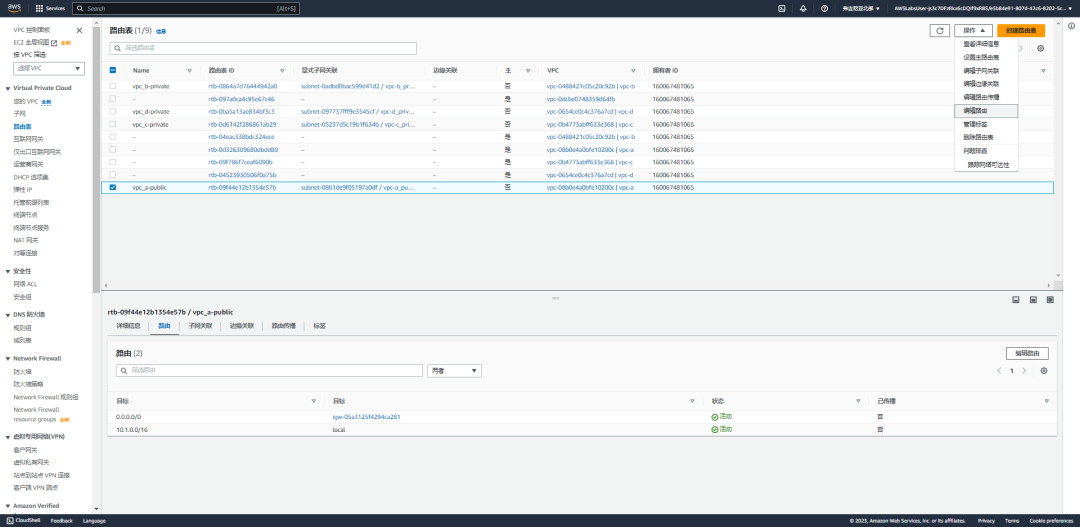1080x527 pixels.
Task: Open the 选择VPC filter dropdown
Action: pos(49,68)
